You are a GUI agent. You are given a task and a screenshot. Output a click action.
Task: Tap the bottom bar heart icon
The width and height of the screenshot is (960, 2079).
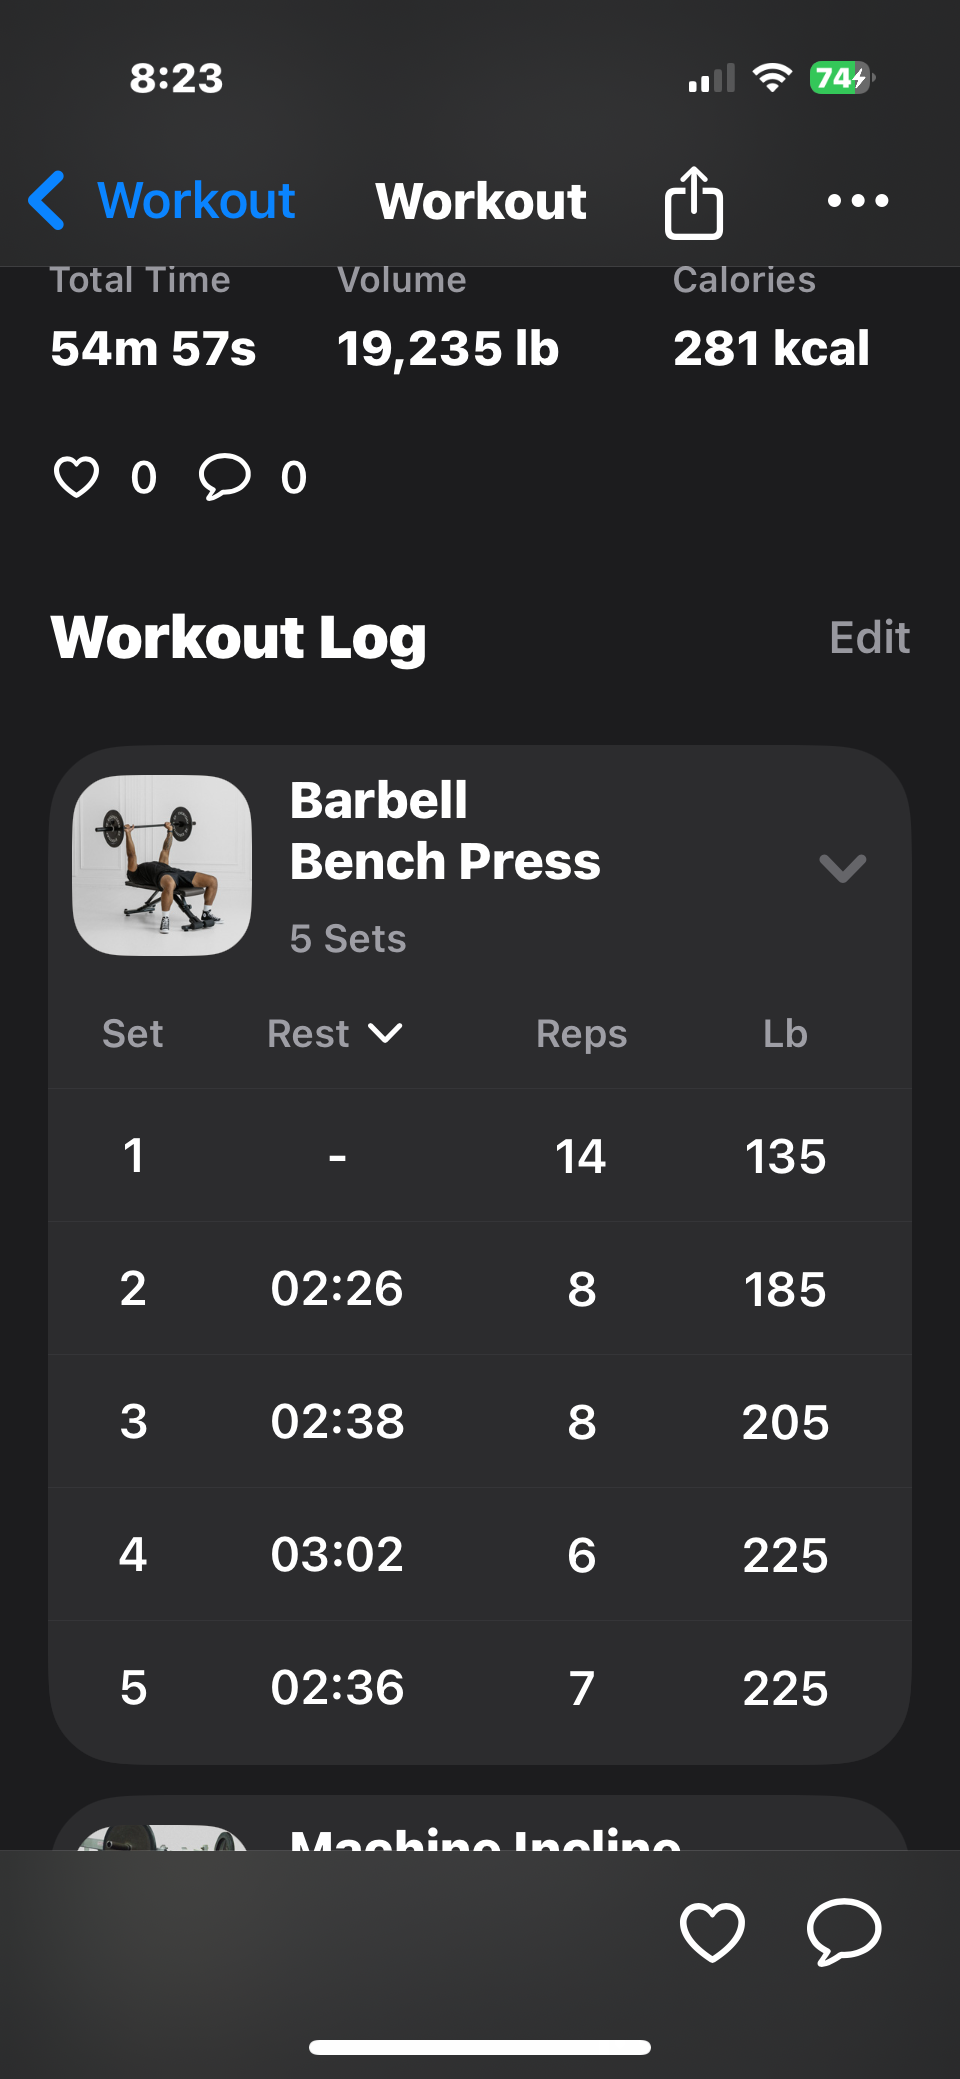(712, 1931)
